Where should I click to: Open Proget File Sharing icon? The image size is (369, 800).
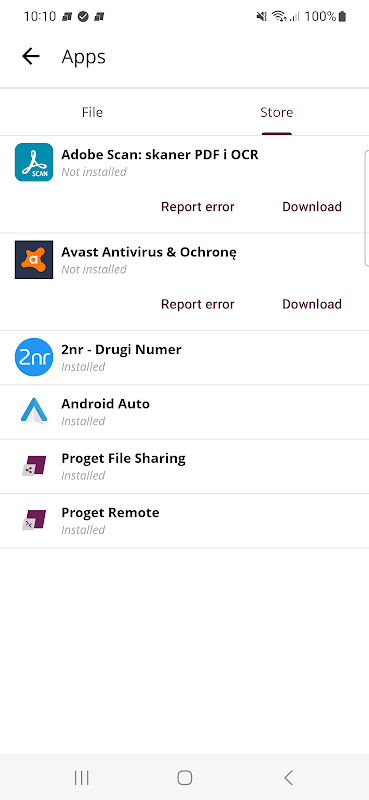34,466
